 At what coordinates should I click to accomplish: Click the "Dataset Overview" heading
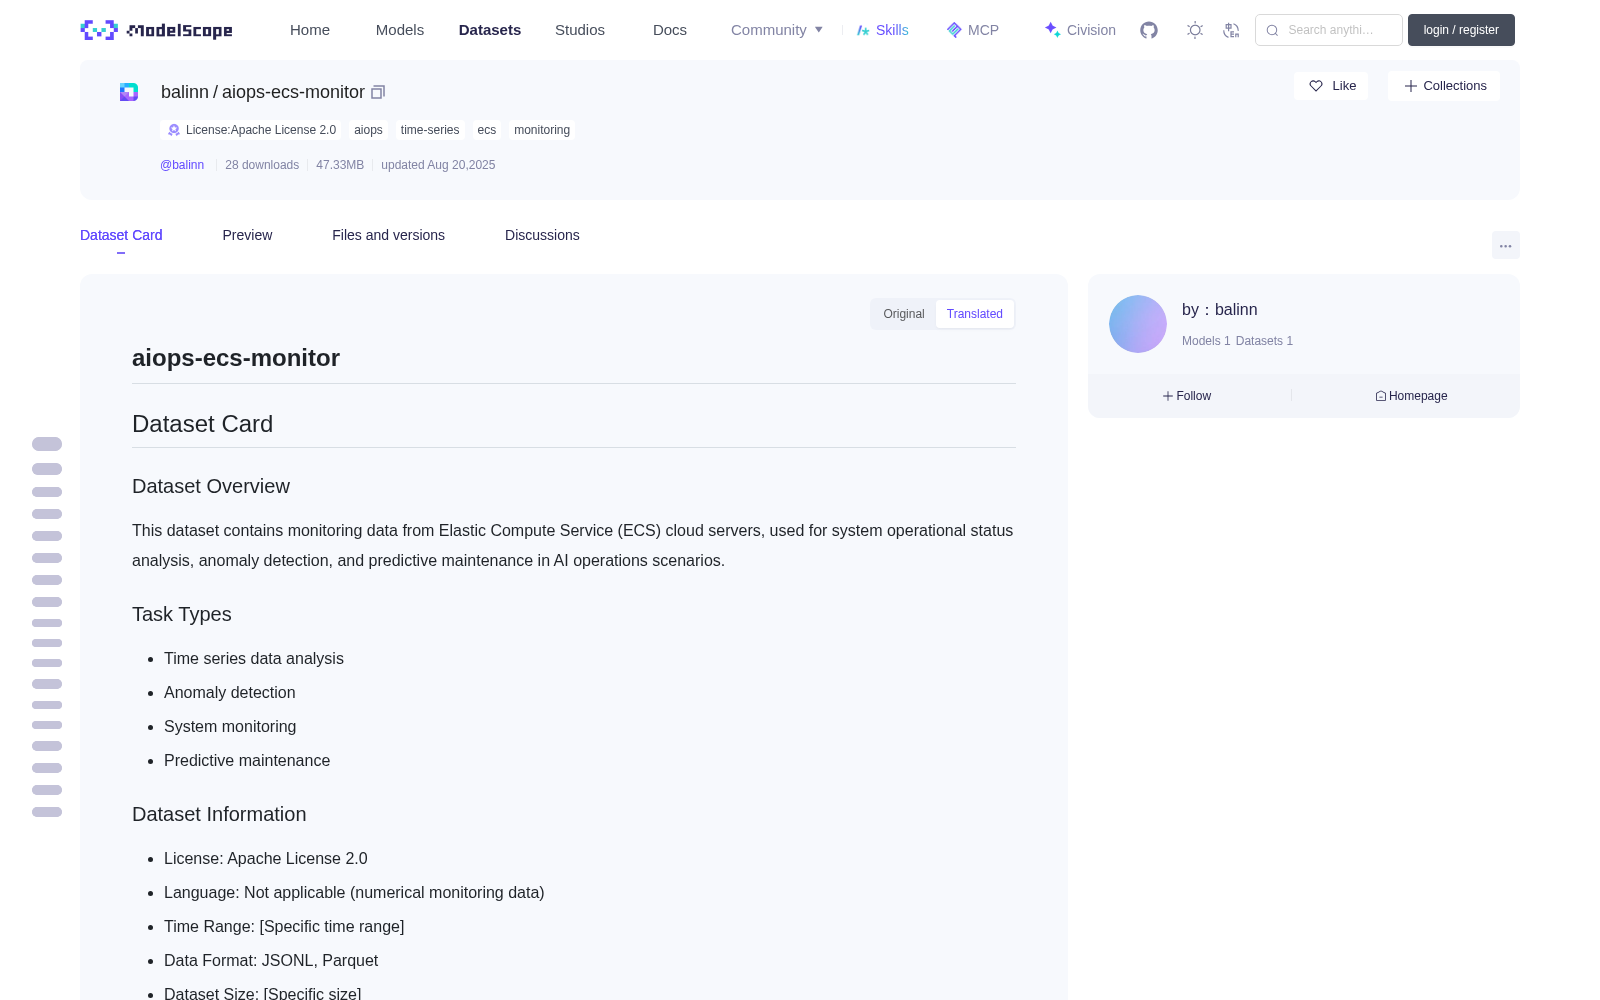(x=211, y=486)
